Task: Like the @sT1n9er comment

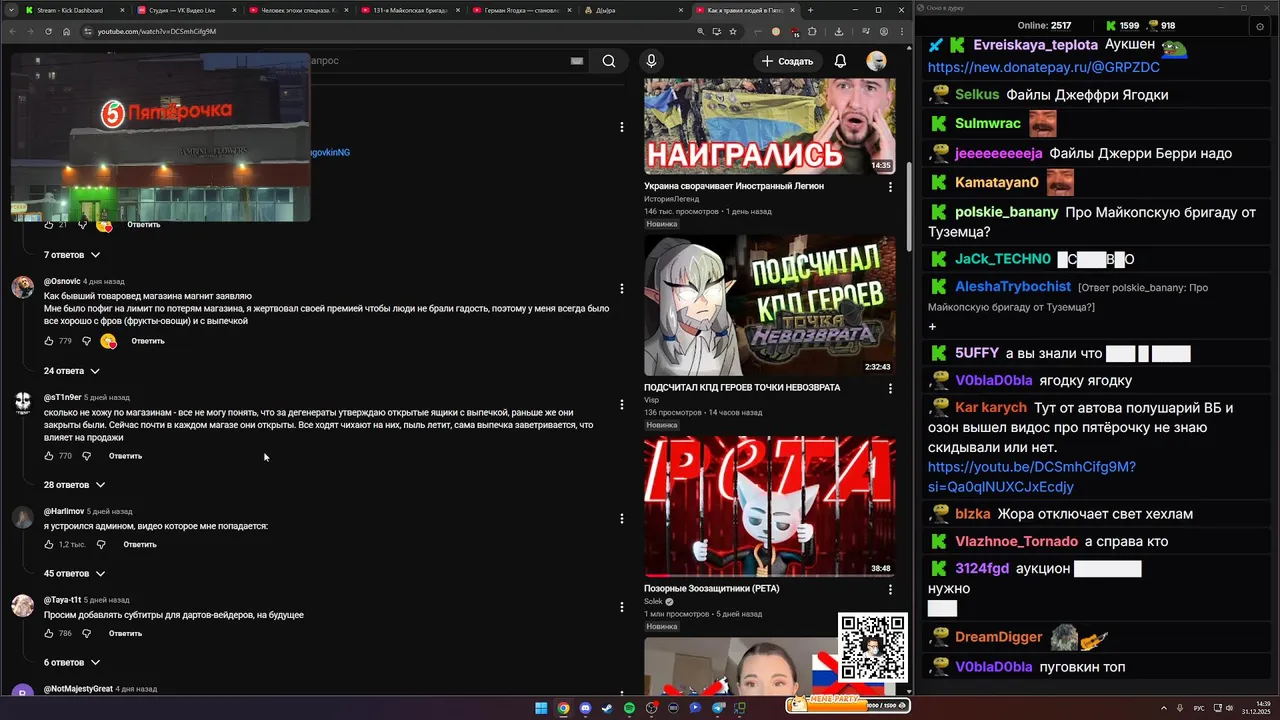Action: pyautogui.click(x=49, y=456)
